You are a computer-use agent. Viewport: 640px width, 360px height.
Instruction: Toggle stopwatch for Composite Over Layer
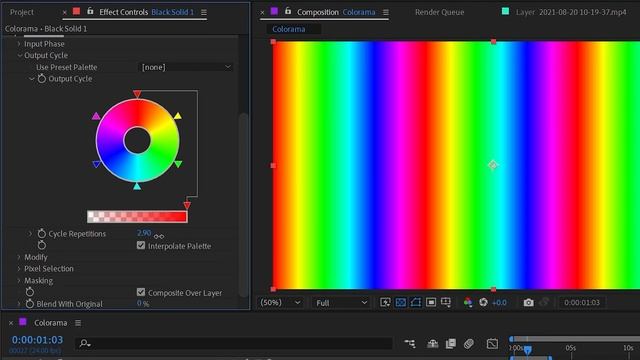(x=29, y=292)
